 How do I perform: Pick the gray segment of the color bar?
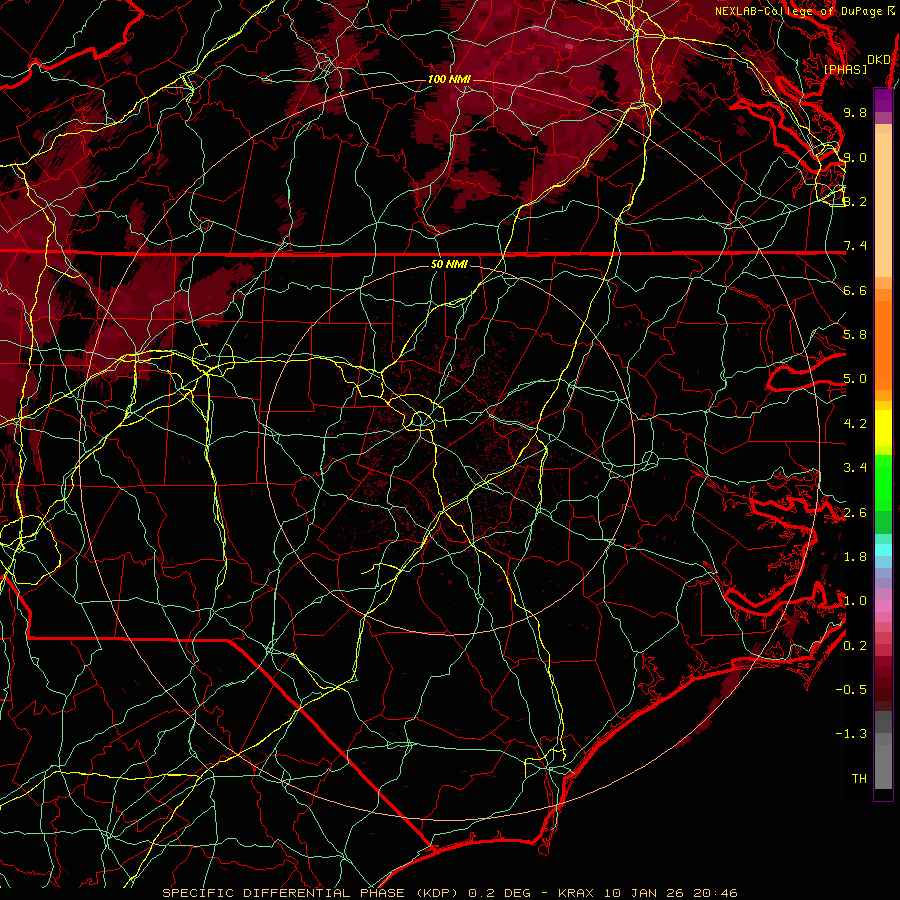[883, 752]
